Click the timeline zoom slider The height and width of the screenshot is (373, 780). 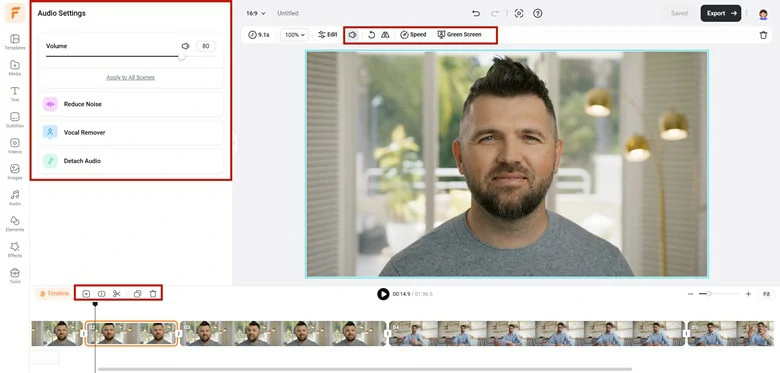coord(719,294)
